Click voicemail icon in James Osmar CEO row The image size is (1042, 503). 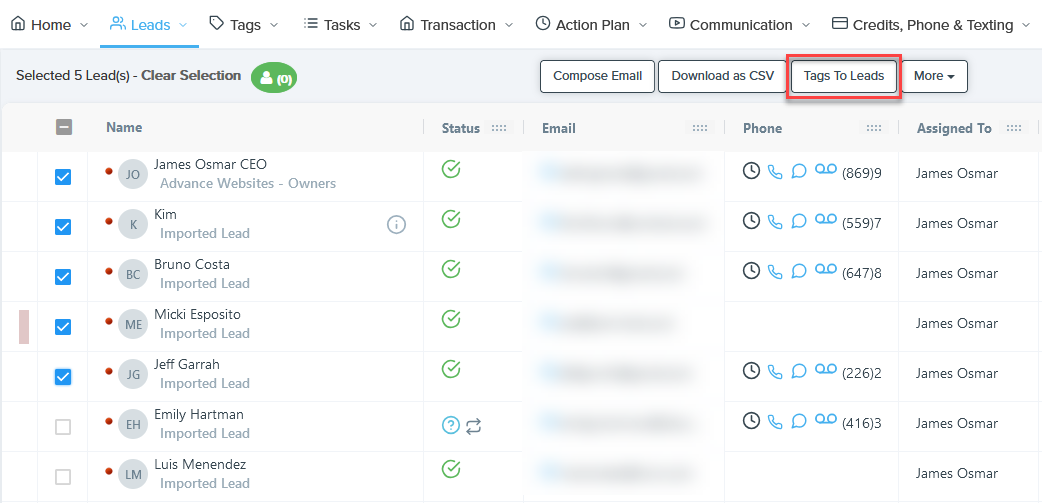[x=825, y=171]
